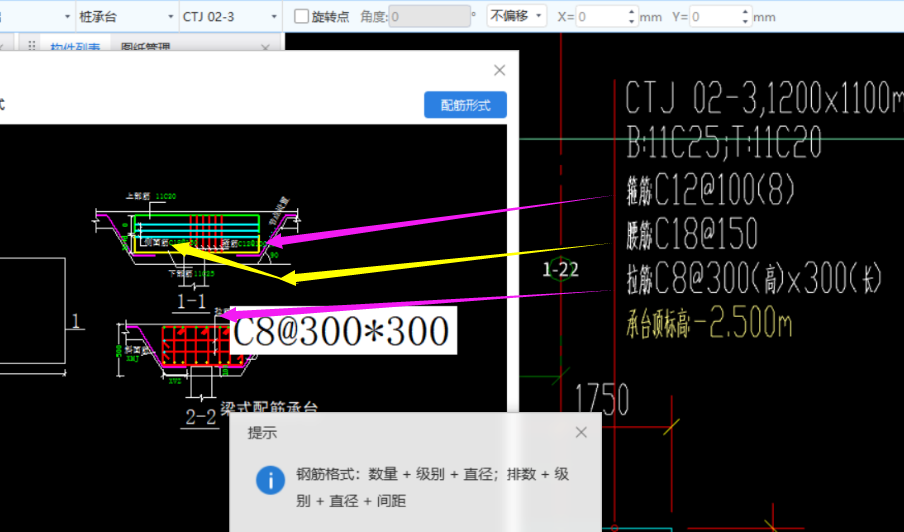
Task: Click the CAD text 腰筋C18@150
Action: click(x=692, y=233)
